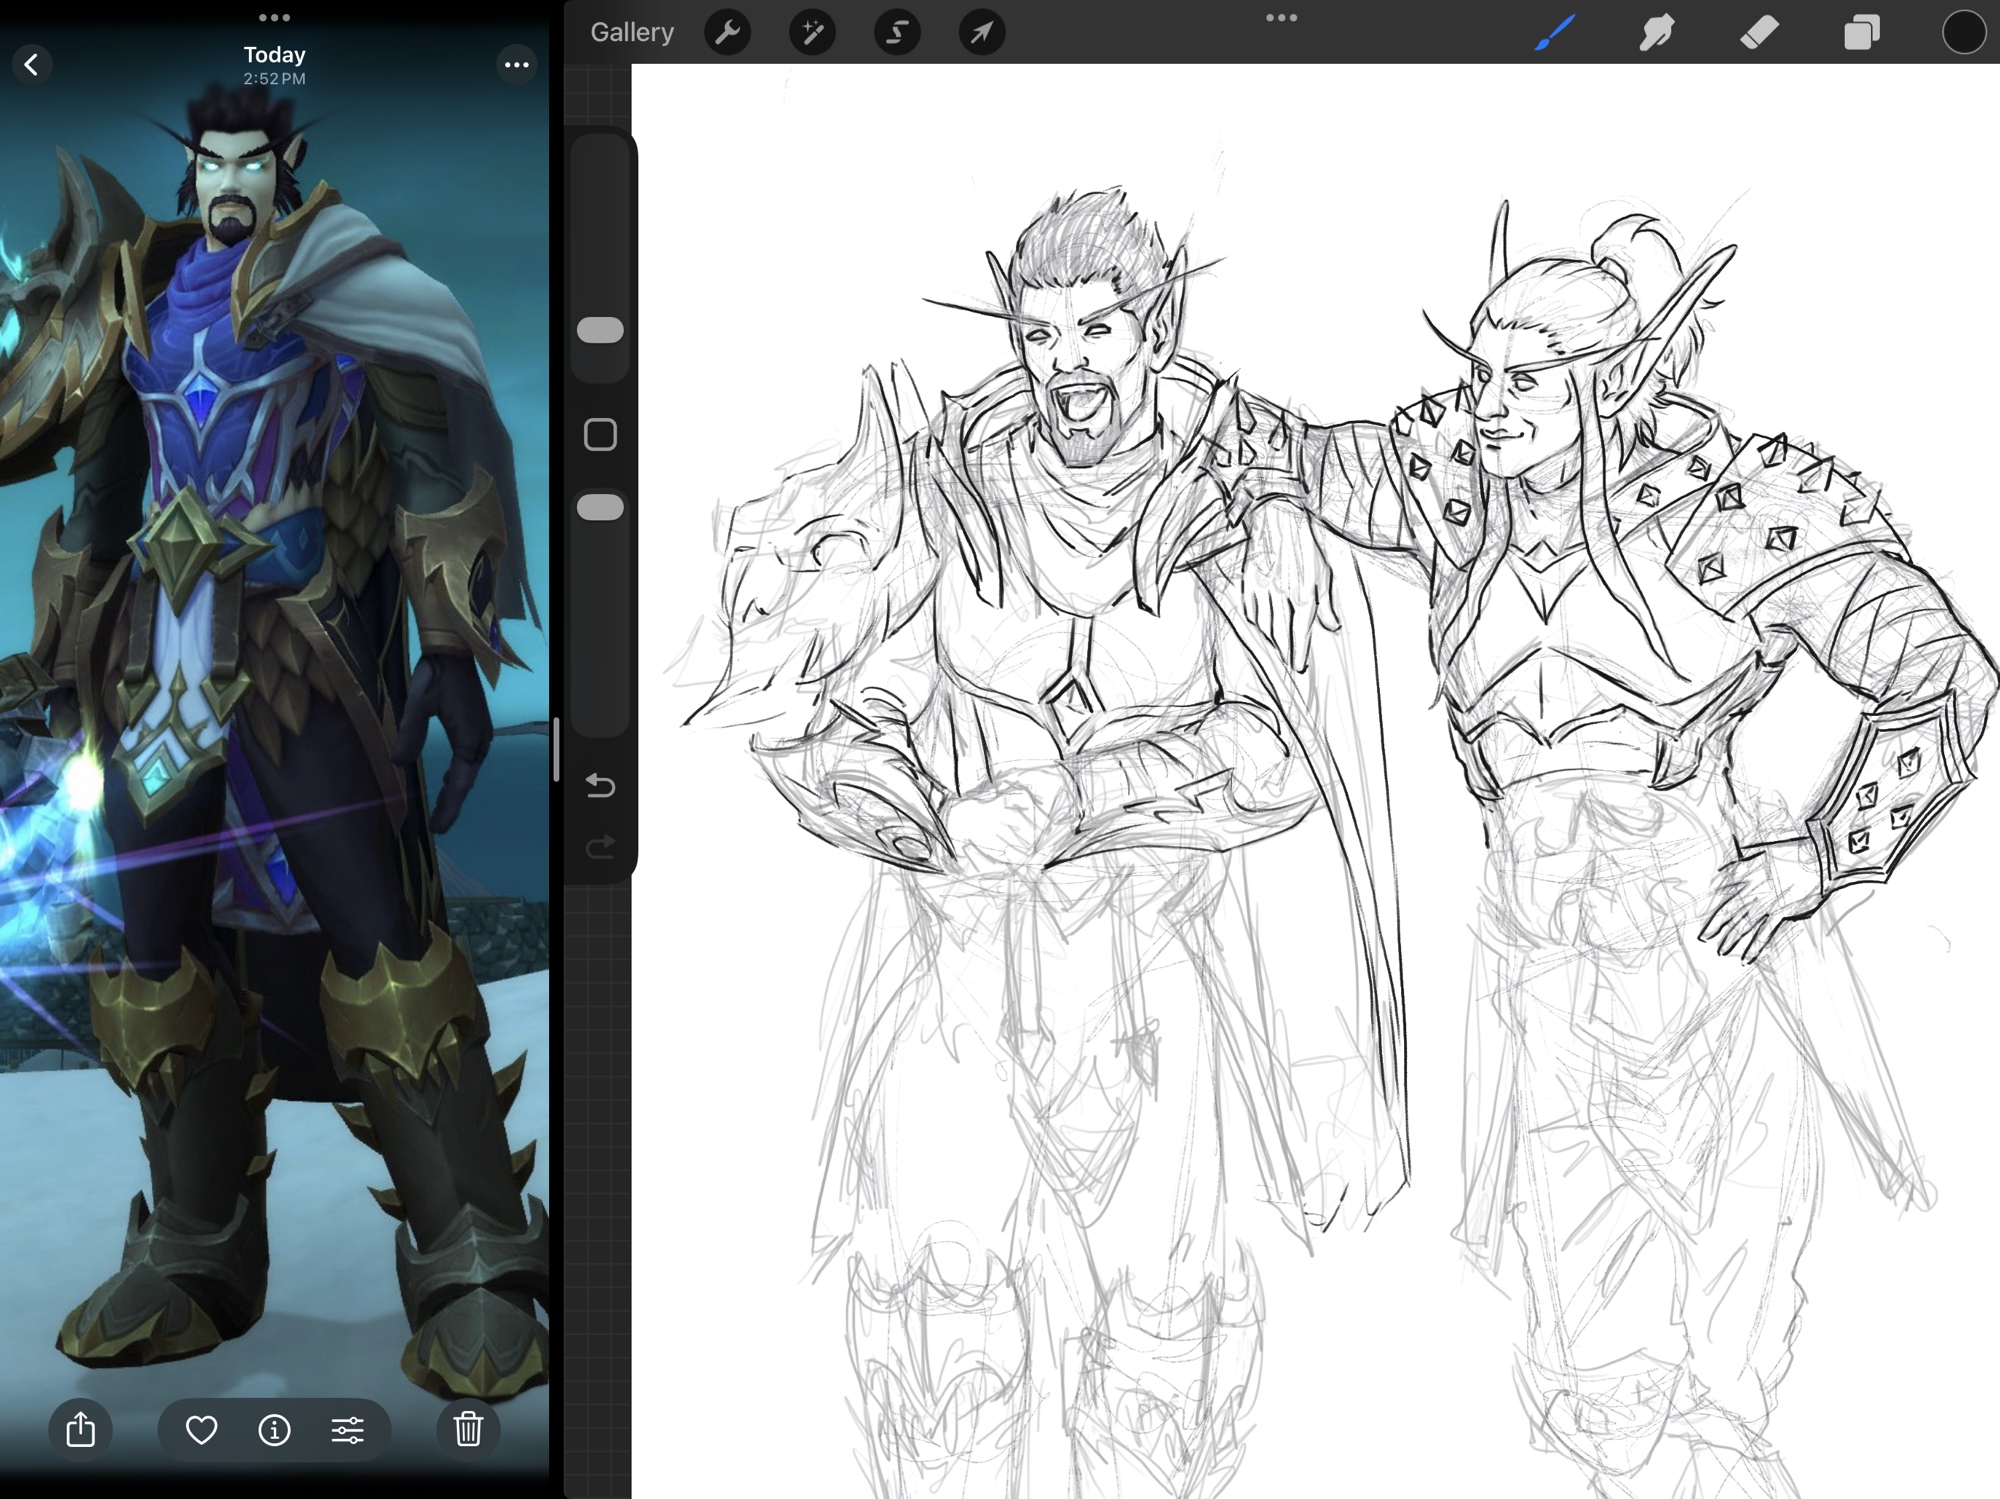Open the Adjustments magic wand menu
Viewport: 2000px width, 1499px height.
tap(812, 33)
